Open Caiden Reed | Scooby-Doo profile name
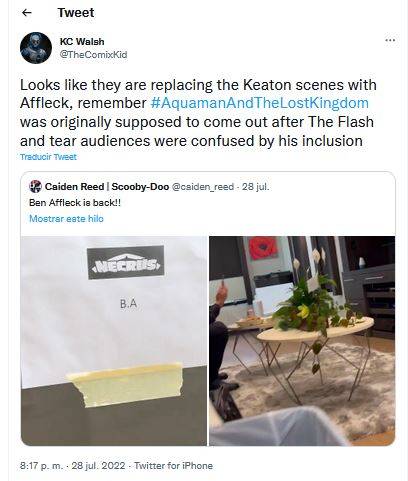Image resolution: width=408 pixels, height=481 pixels. pyautogui.click(x=107, y=187)
